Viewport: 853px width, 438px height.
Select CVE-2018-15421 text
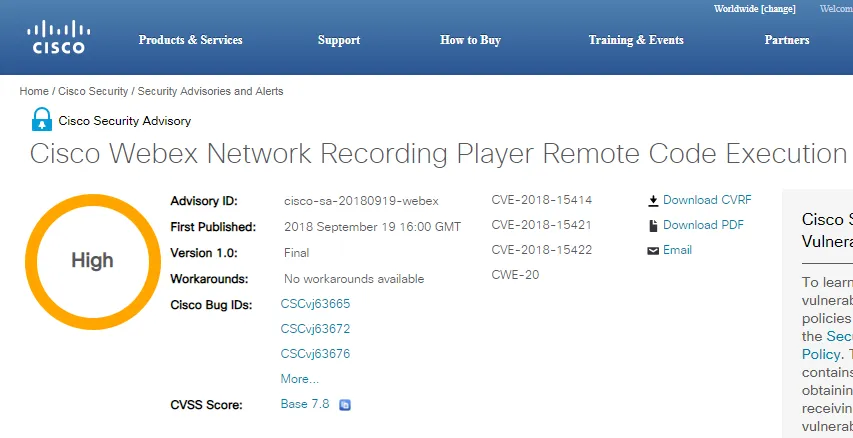click(541, 225)
